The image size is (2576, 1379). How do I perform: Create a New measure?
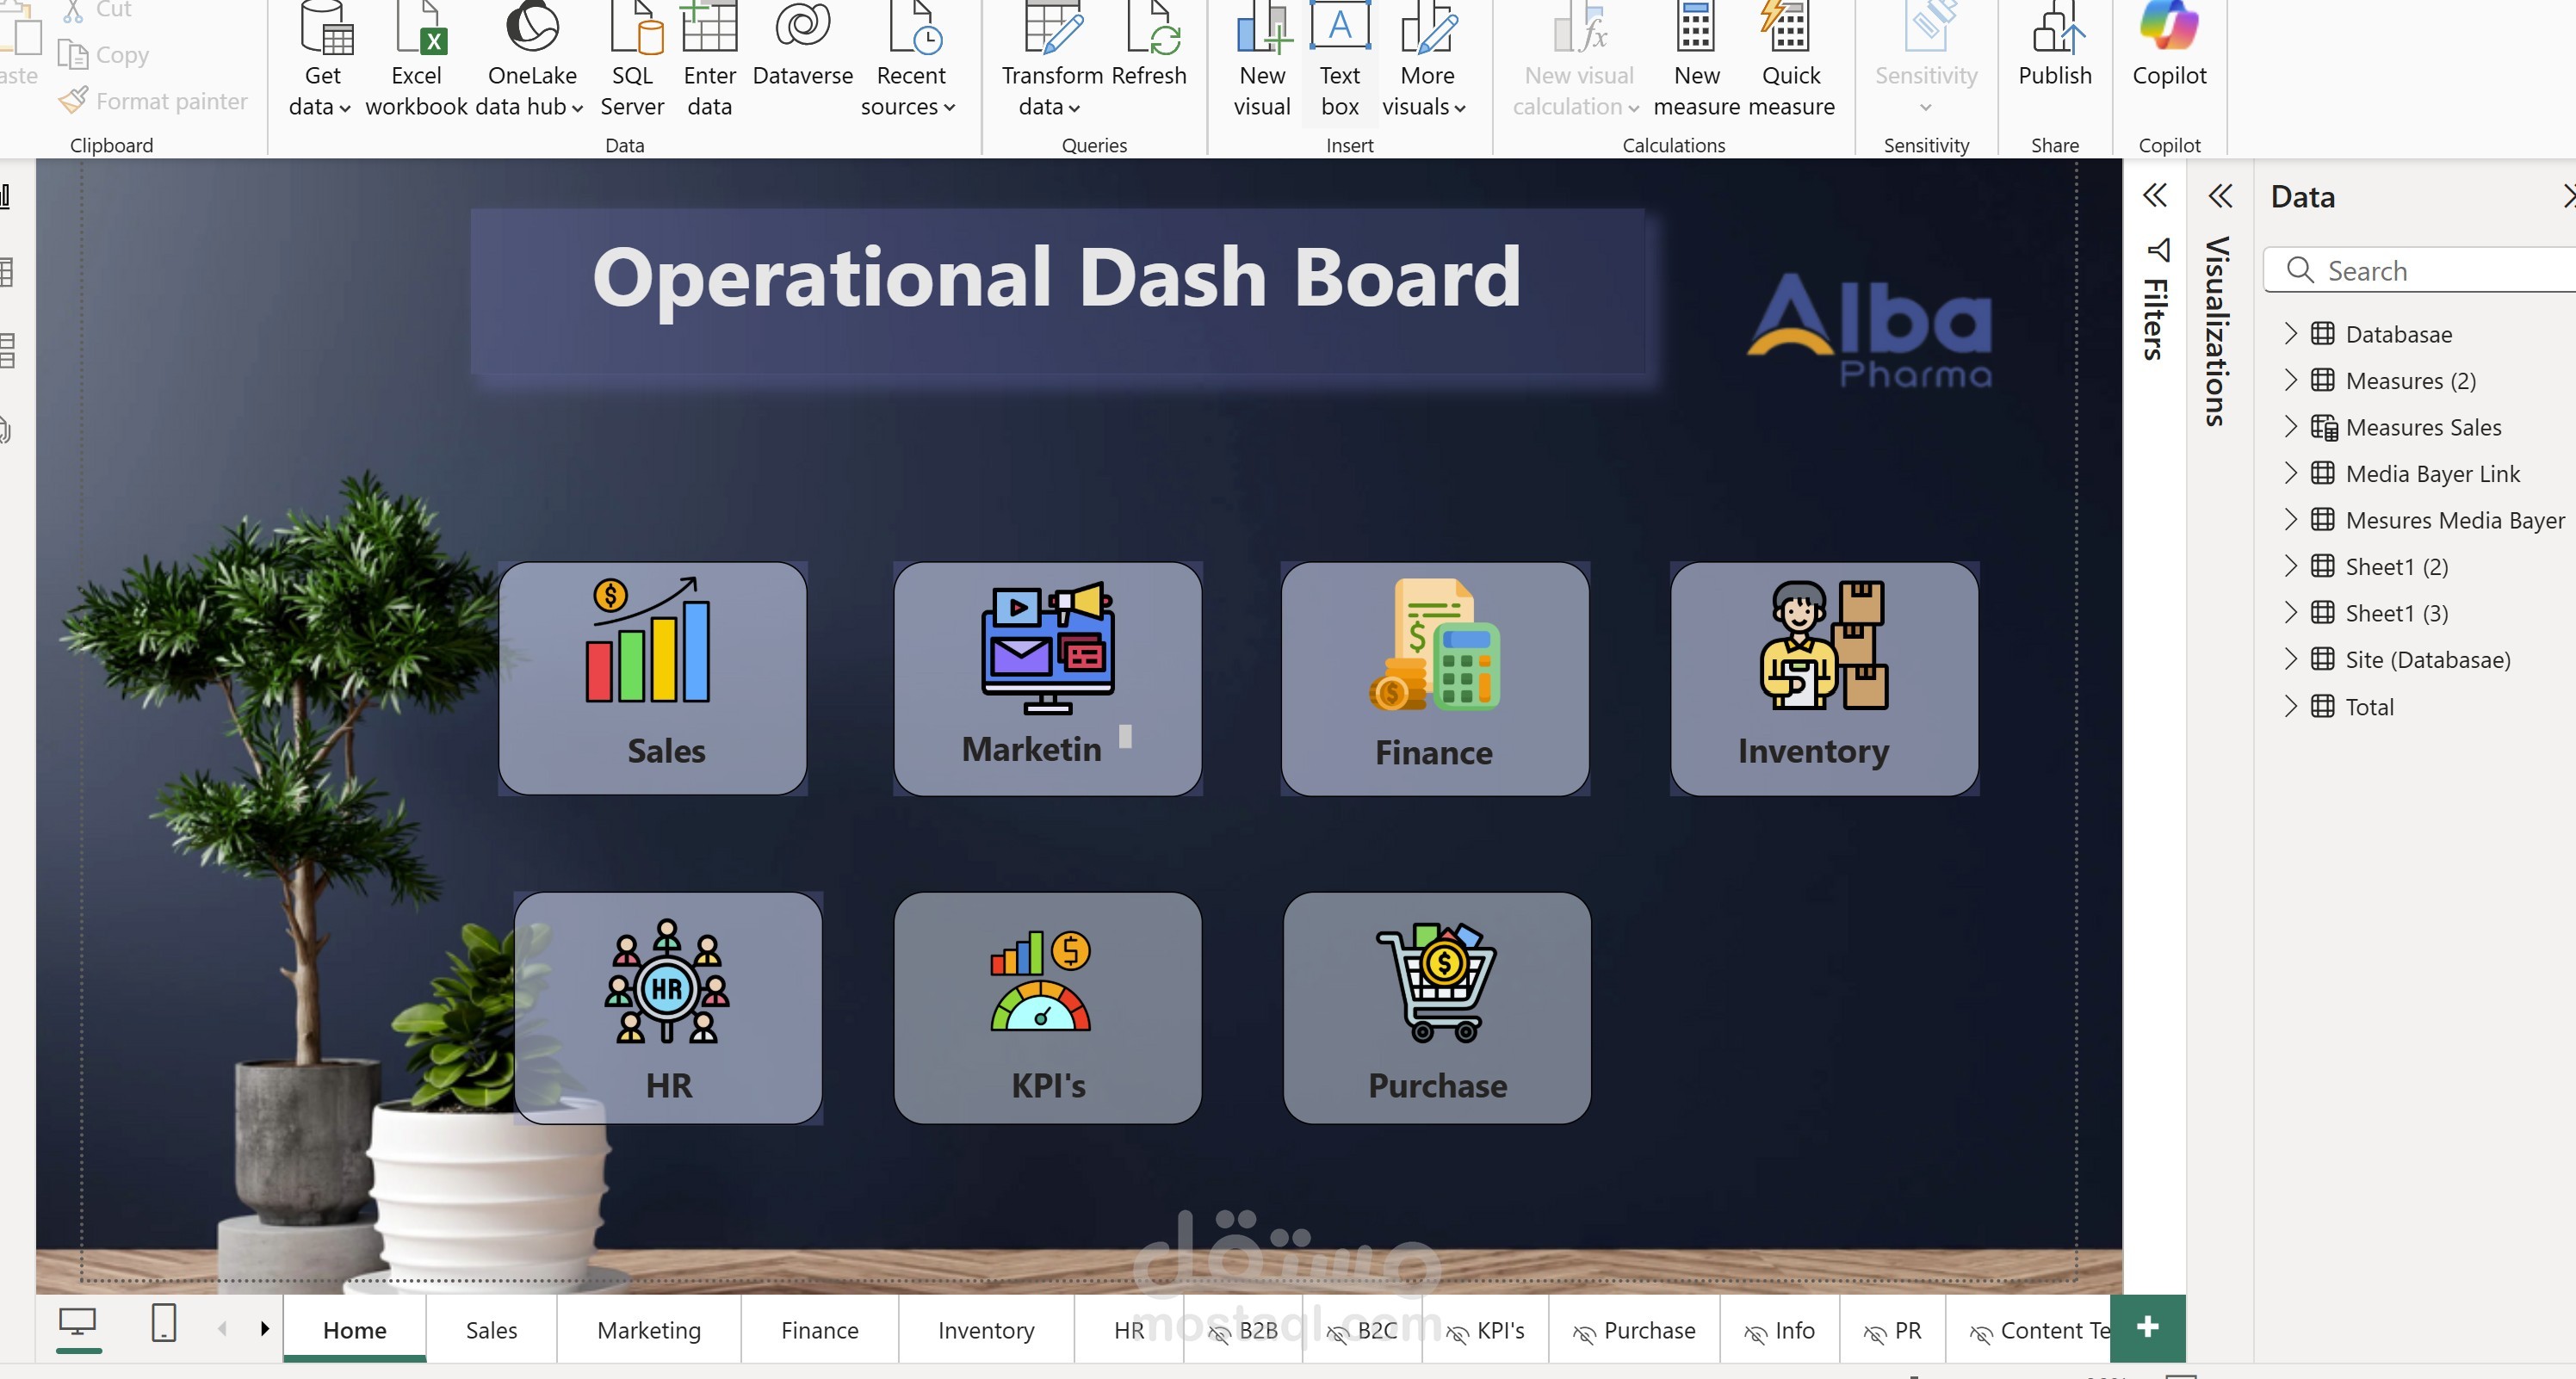(x=1696, y=62)
